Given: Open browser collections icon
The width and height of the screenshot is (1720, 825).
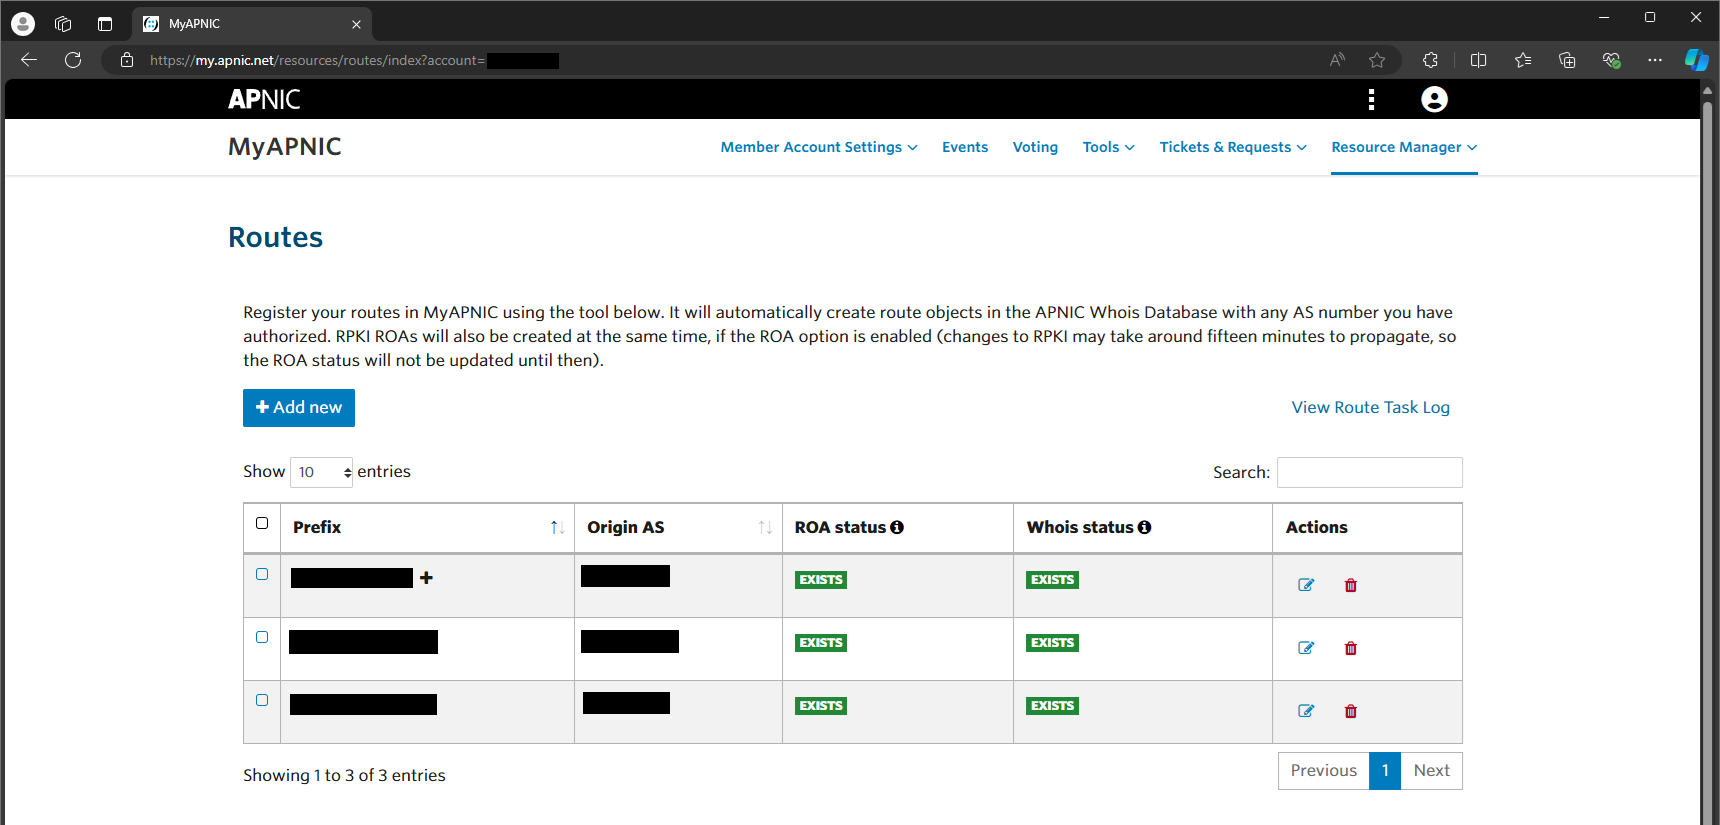Looking at the screenshot, I should coord(1567,60).
